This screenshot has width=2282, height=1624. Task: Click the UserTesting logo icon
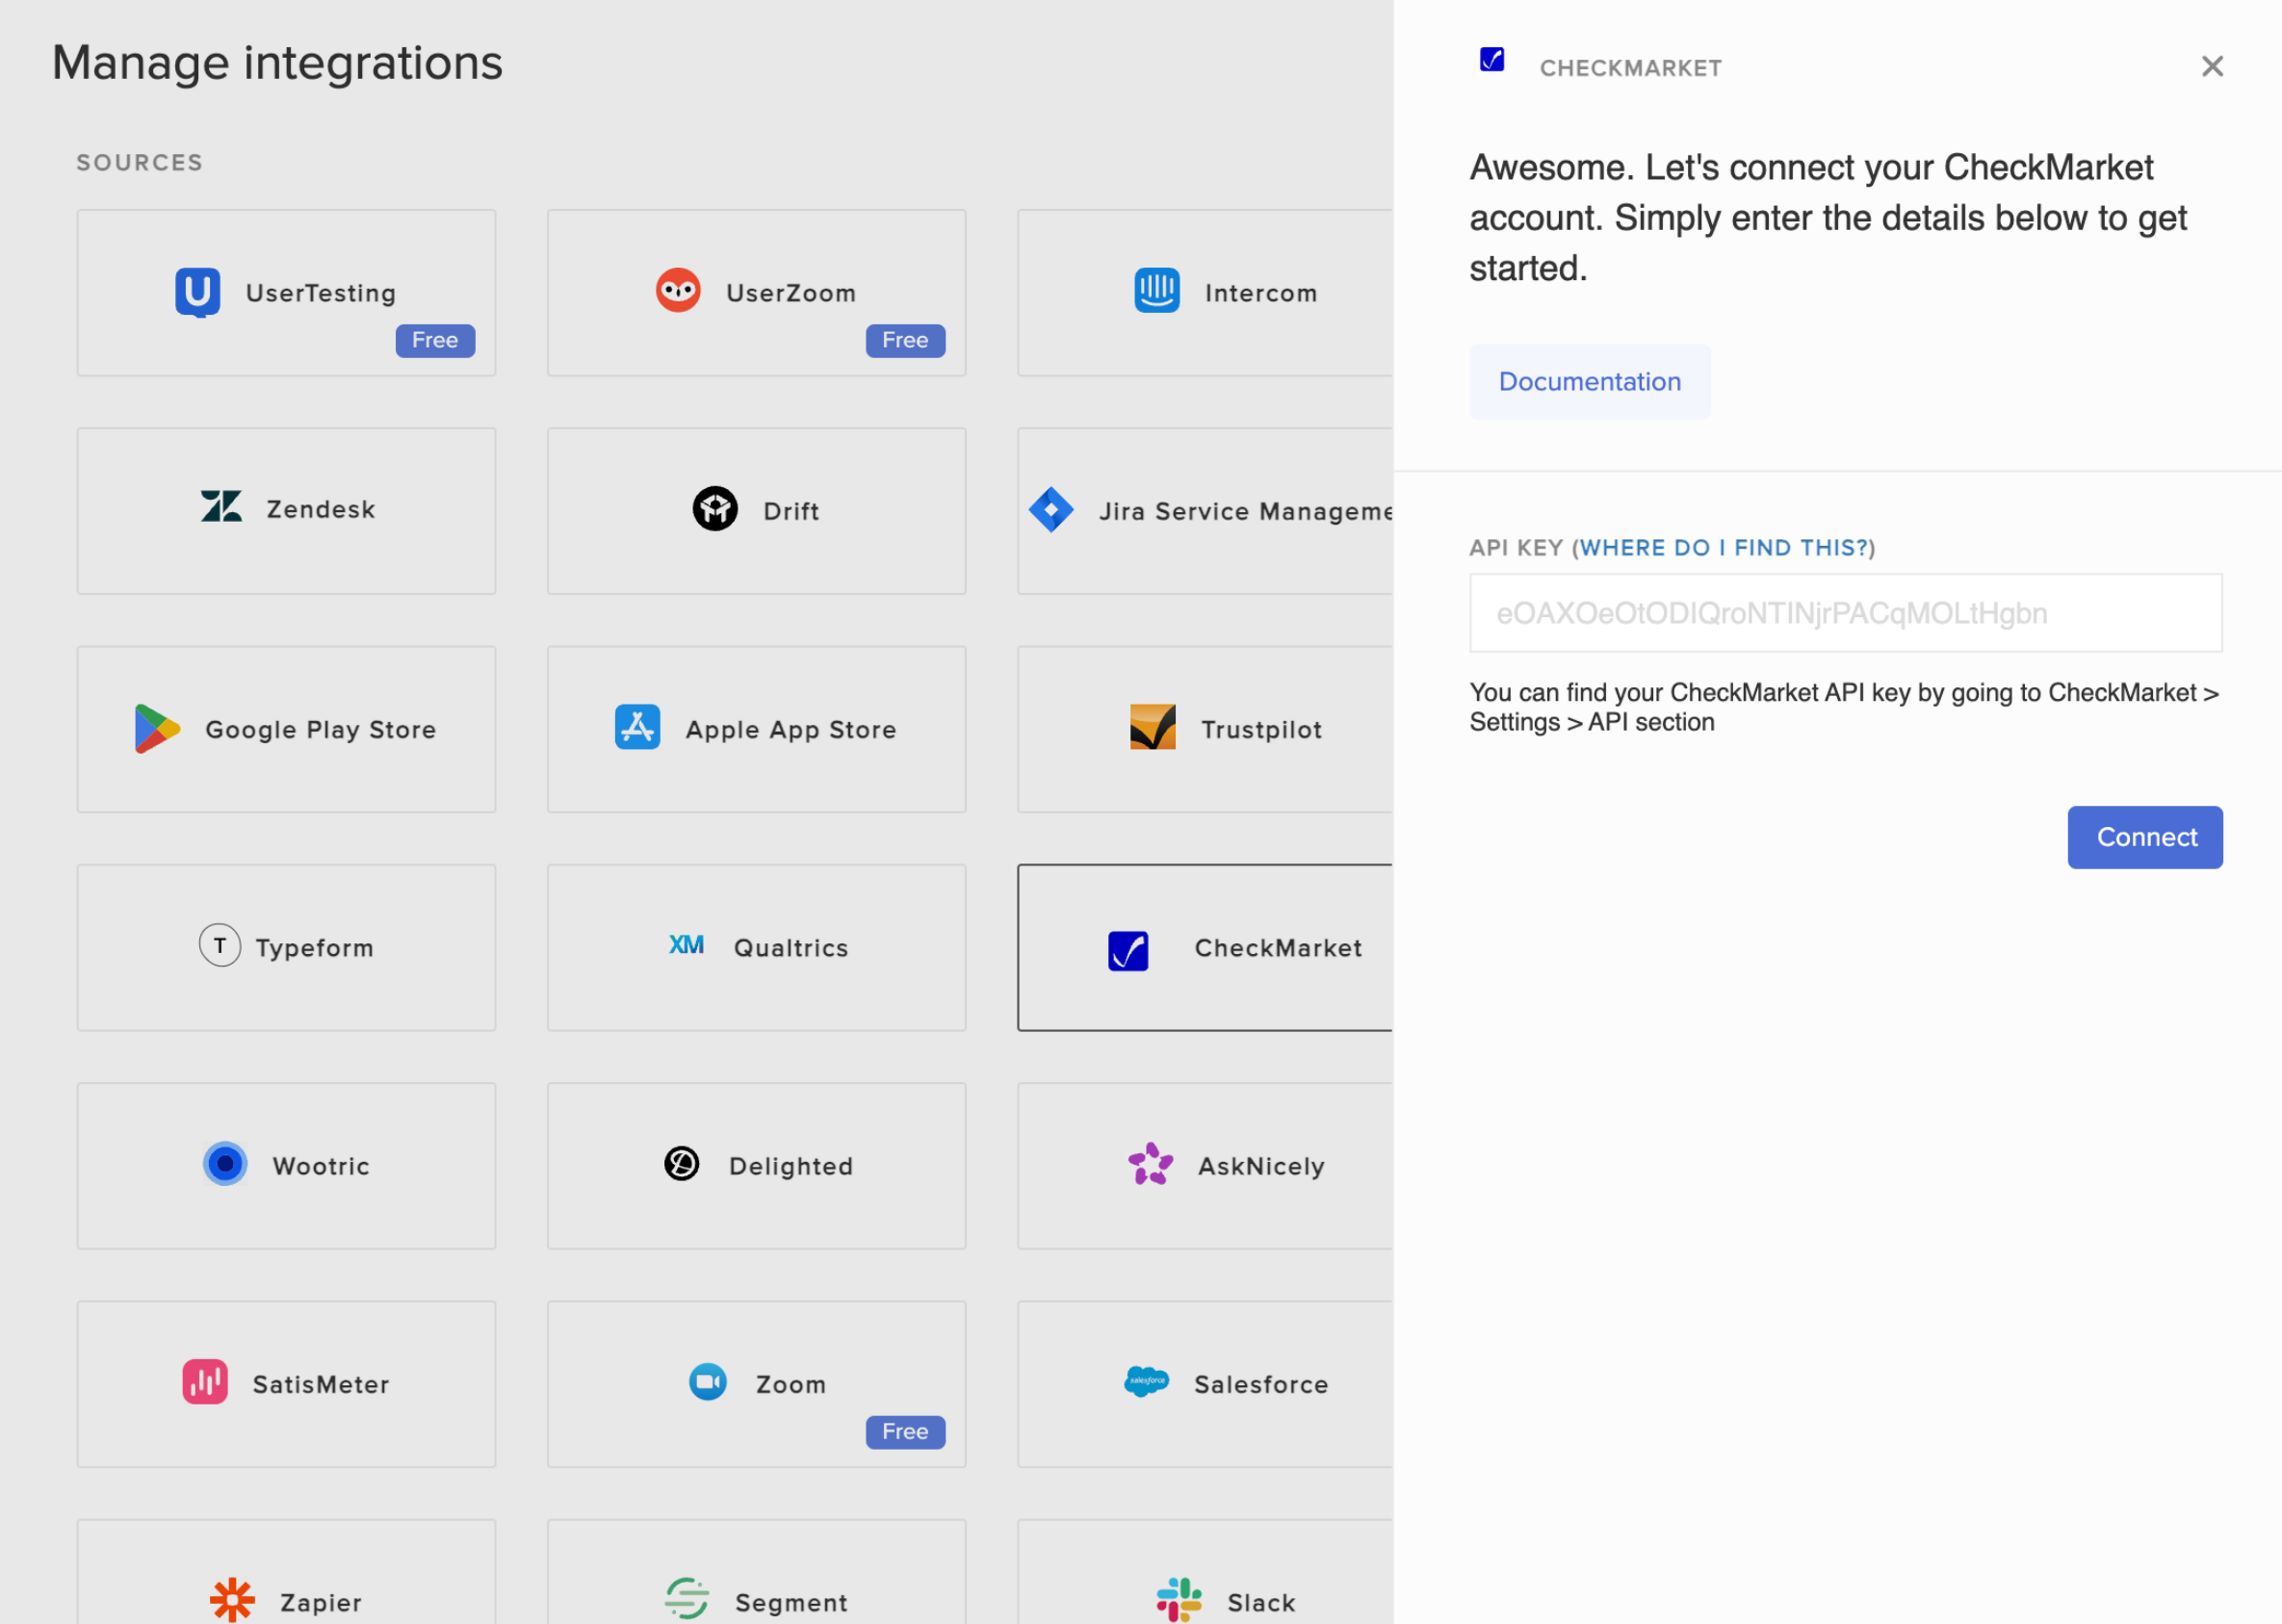(198, 292)
